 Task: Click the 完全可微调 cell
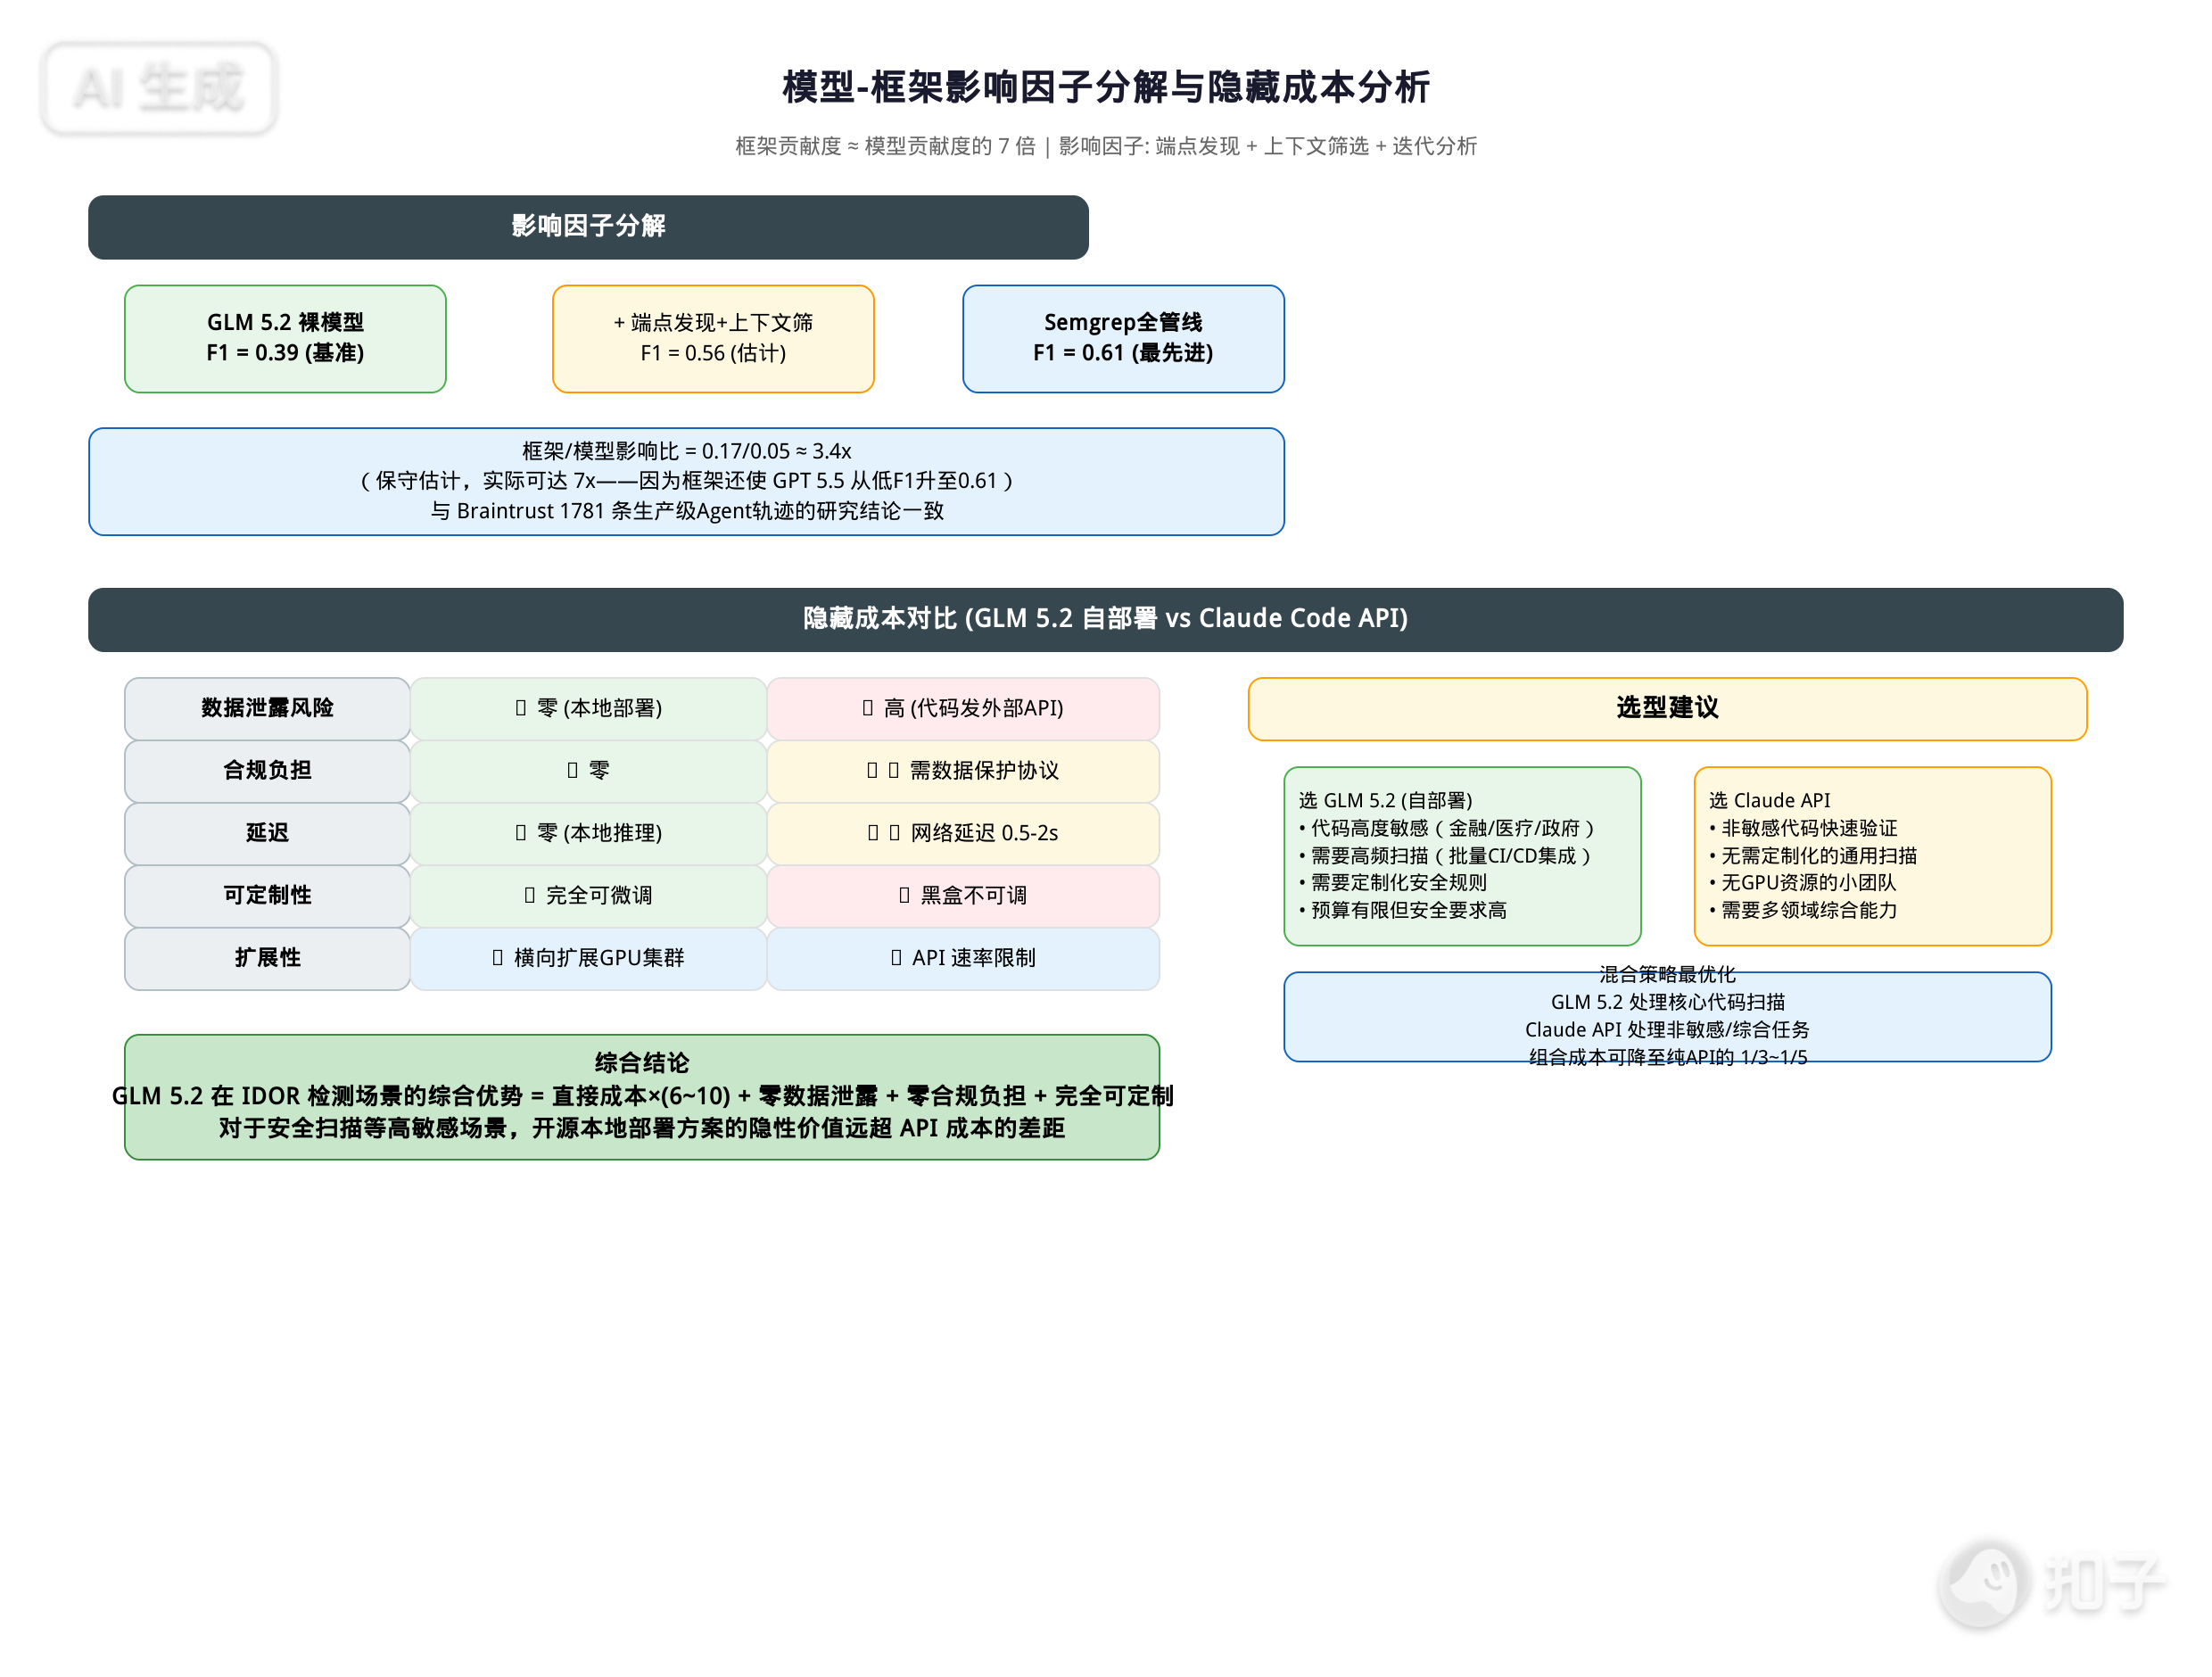[588, 895]
